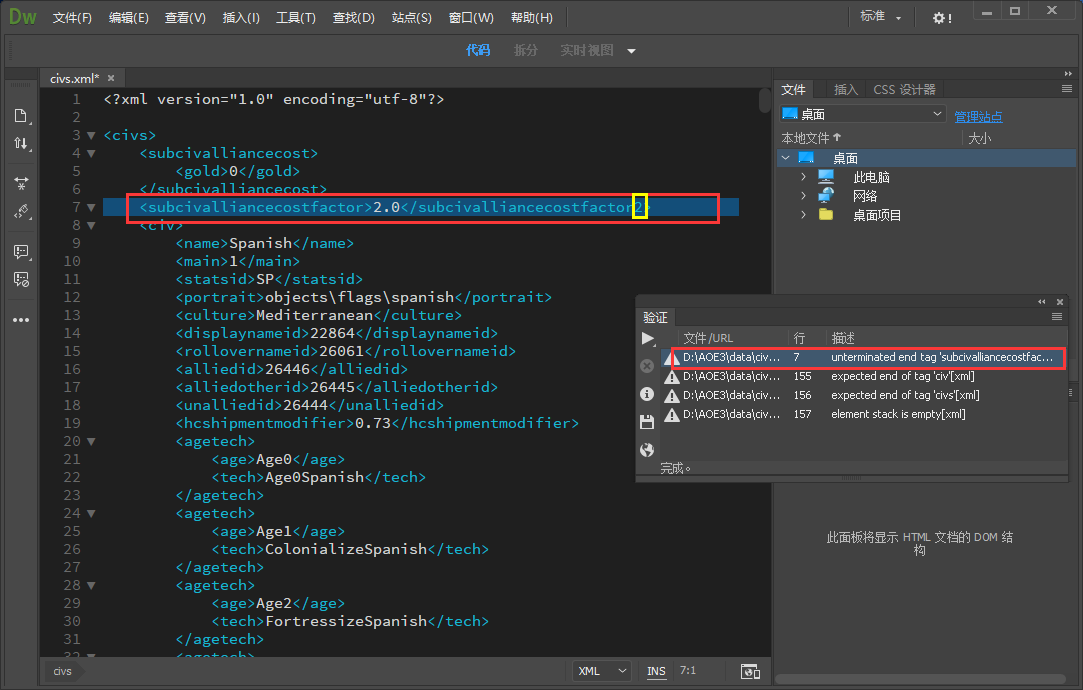Click the remove comment icon
The height and width of the screenshot is (690, 1083).
click(21, 280)
